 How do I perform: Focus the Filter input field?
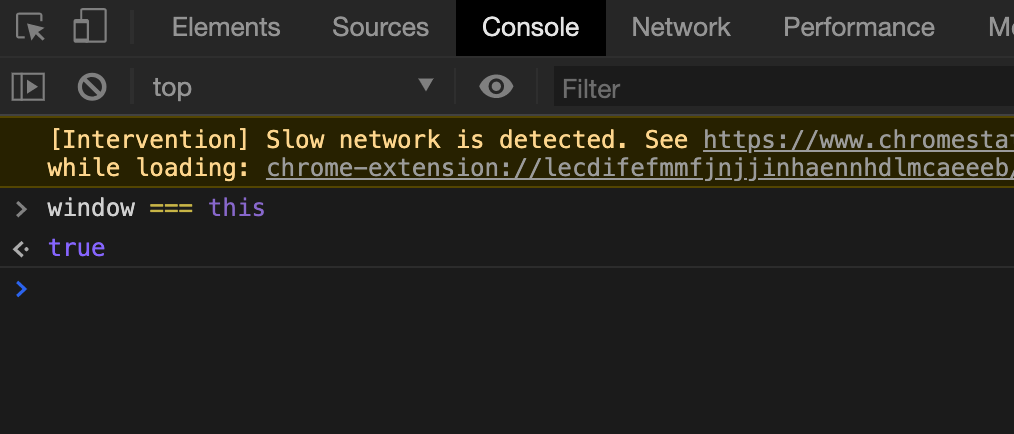click(x=784, y=88)
